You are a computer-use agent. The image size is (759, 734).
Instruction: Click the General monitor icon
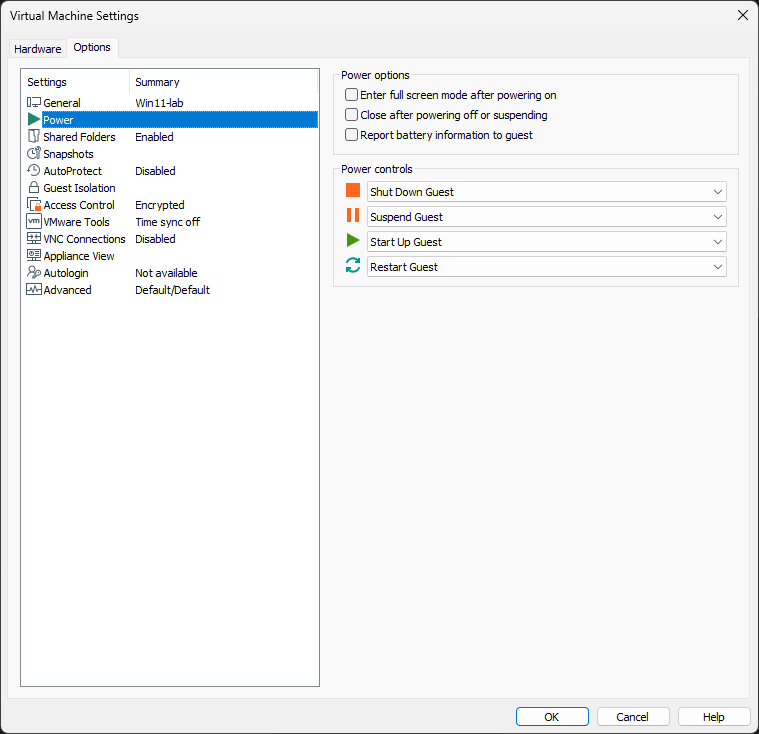click(x=34, y=103)
